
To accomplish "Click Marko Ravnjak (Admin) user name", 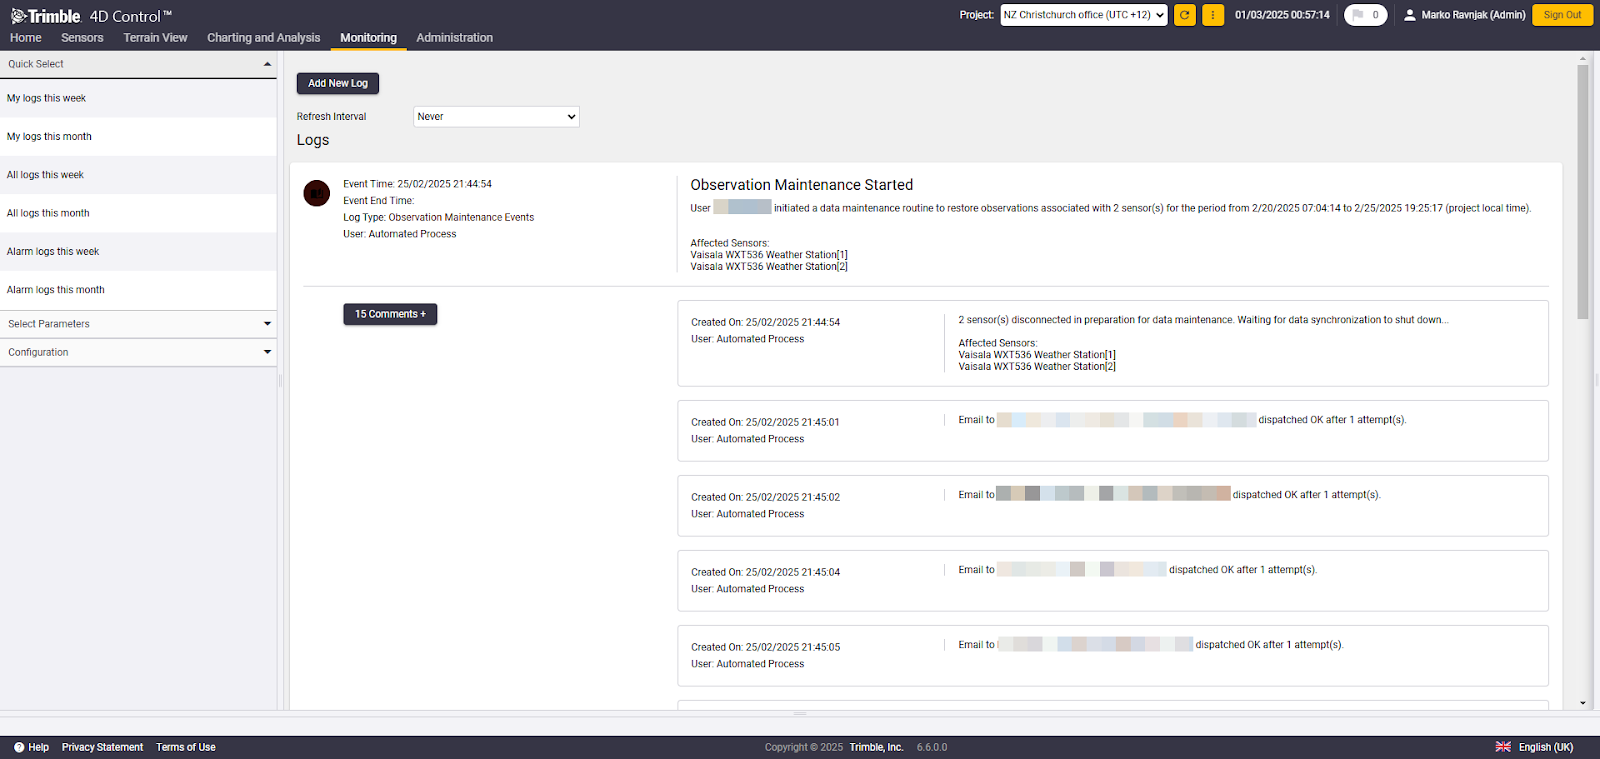I will click(x=1474, y=15).
